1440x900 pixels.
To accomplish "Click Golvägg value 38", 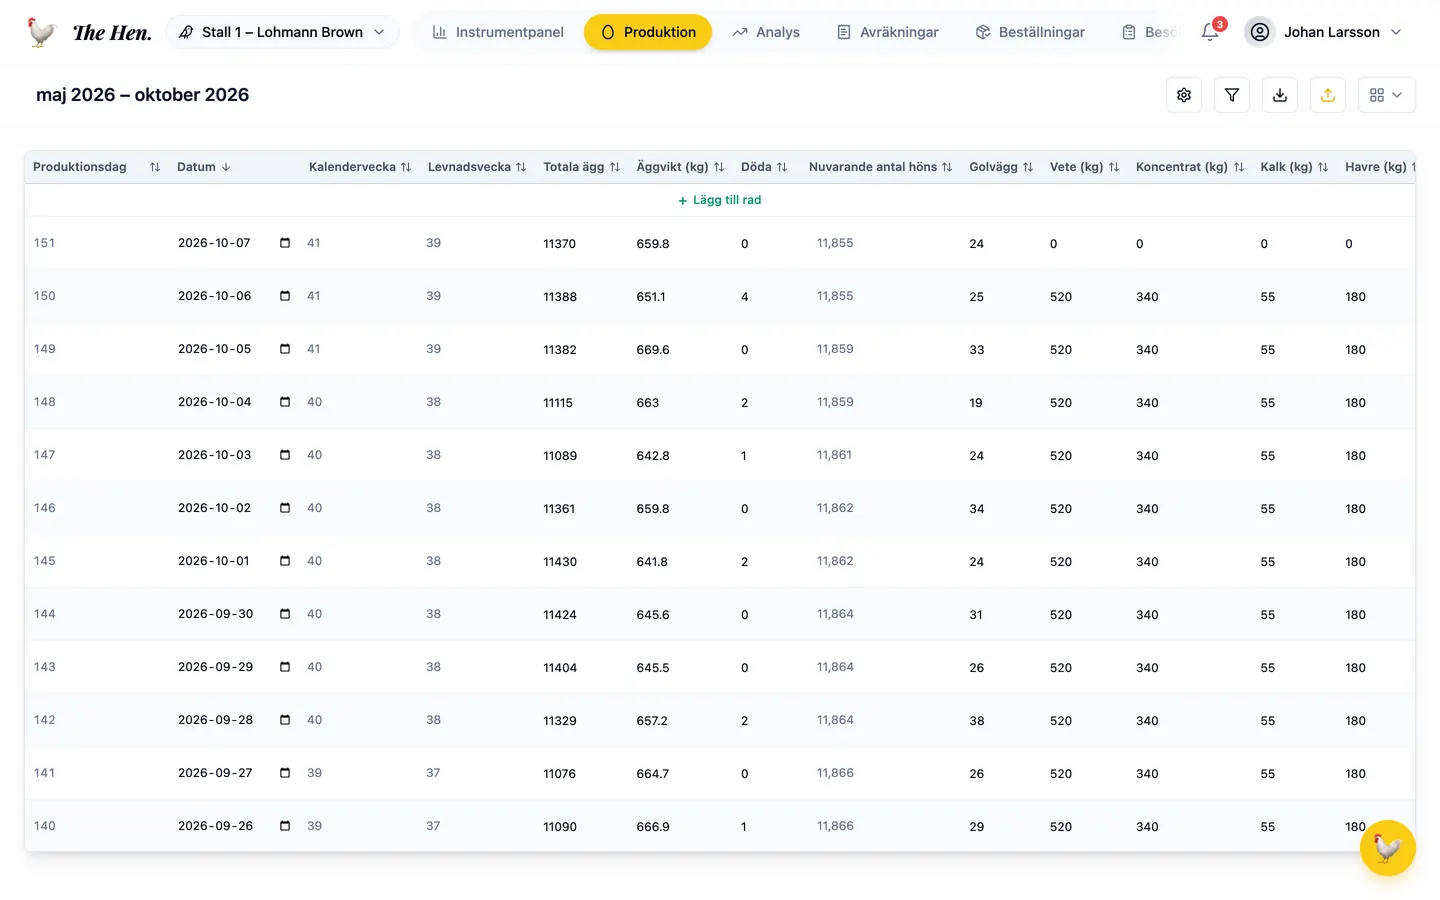I will tap(977, 721).
